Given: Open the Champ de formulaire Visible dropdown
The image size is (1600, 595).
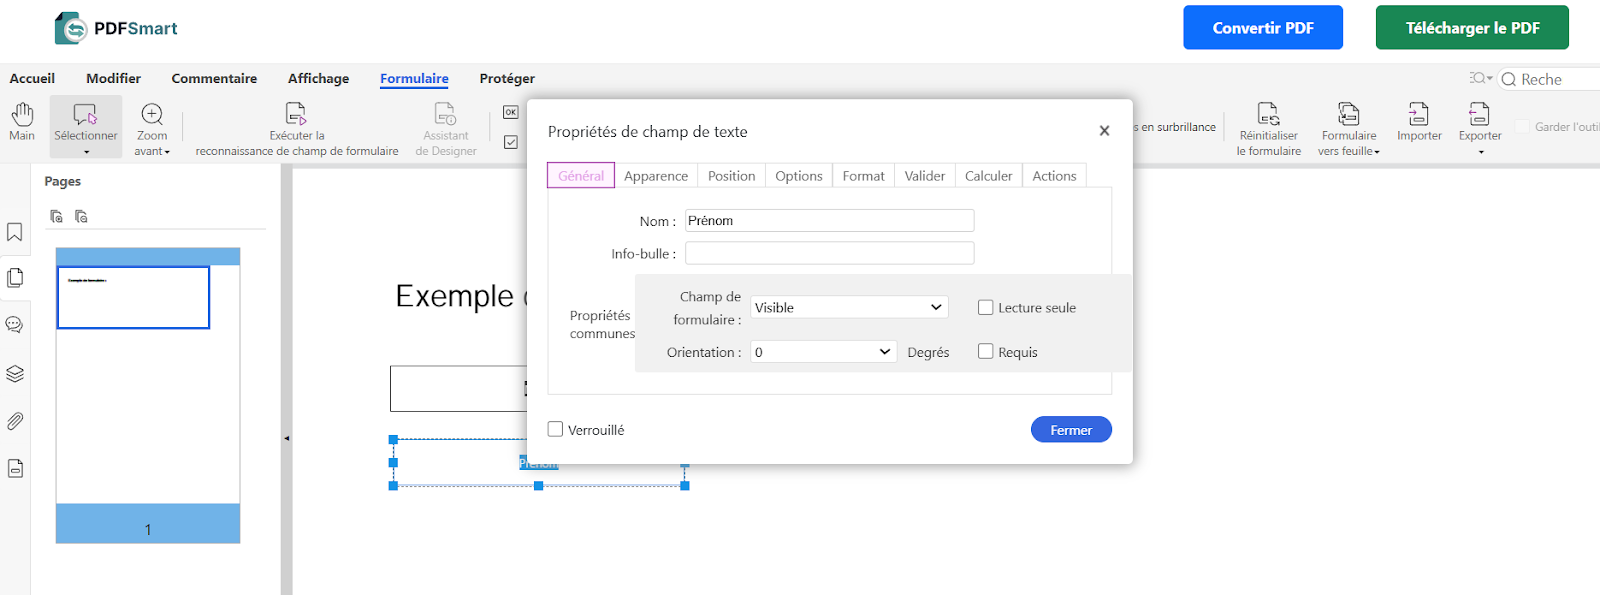Looking at the screenshot, I should click(849, 307).
